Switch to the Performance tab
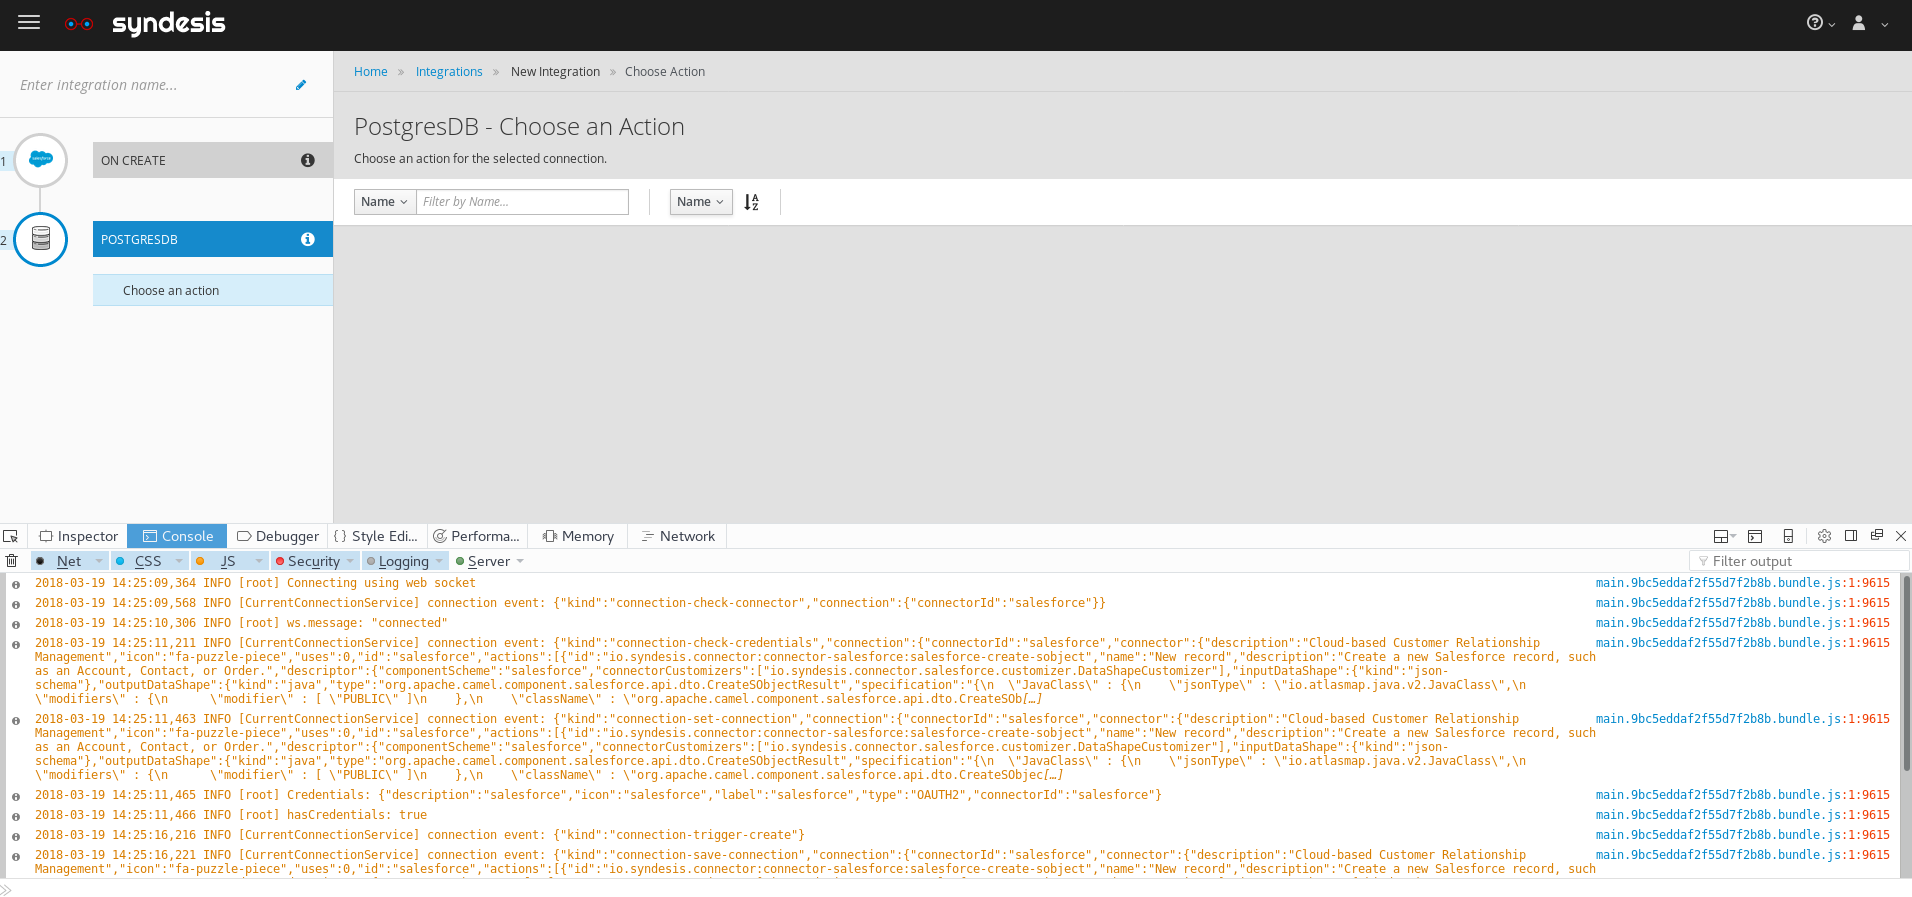Viewport: 1912px width, 897px height. (476, 536)
